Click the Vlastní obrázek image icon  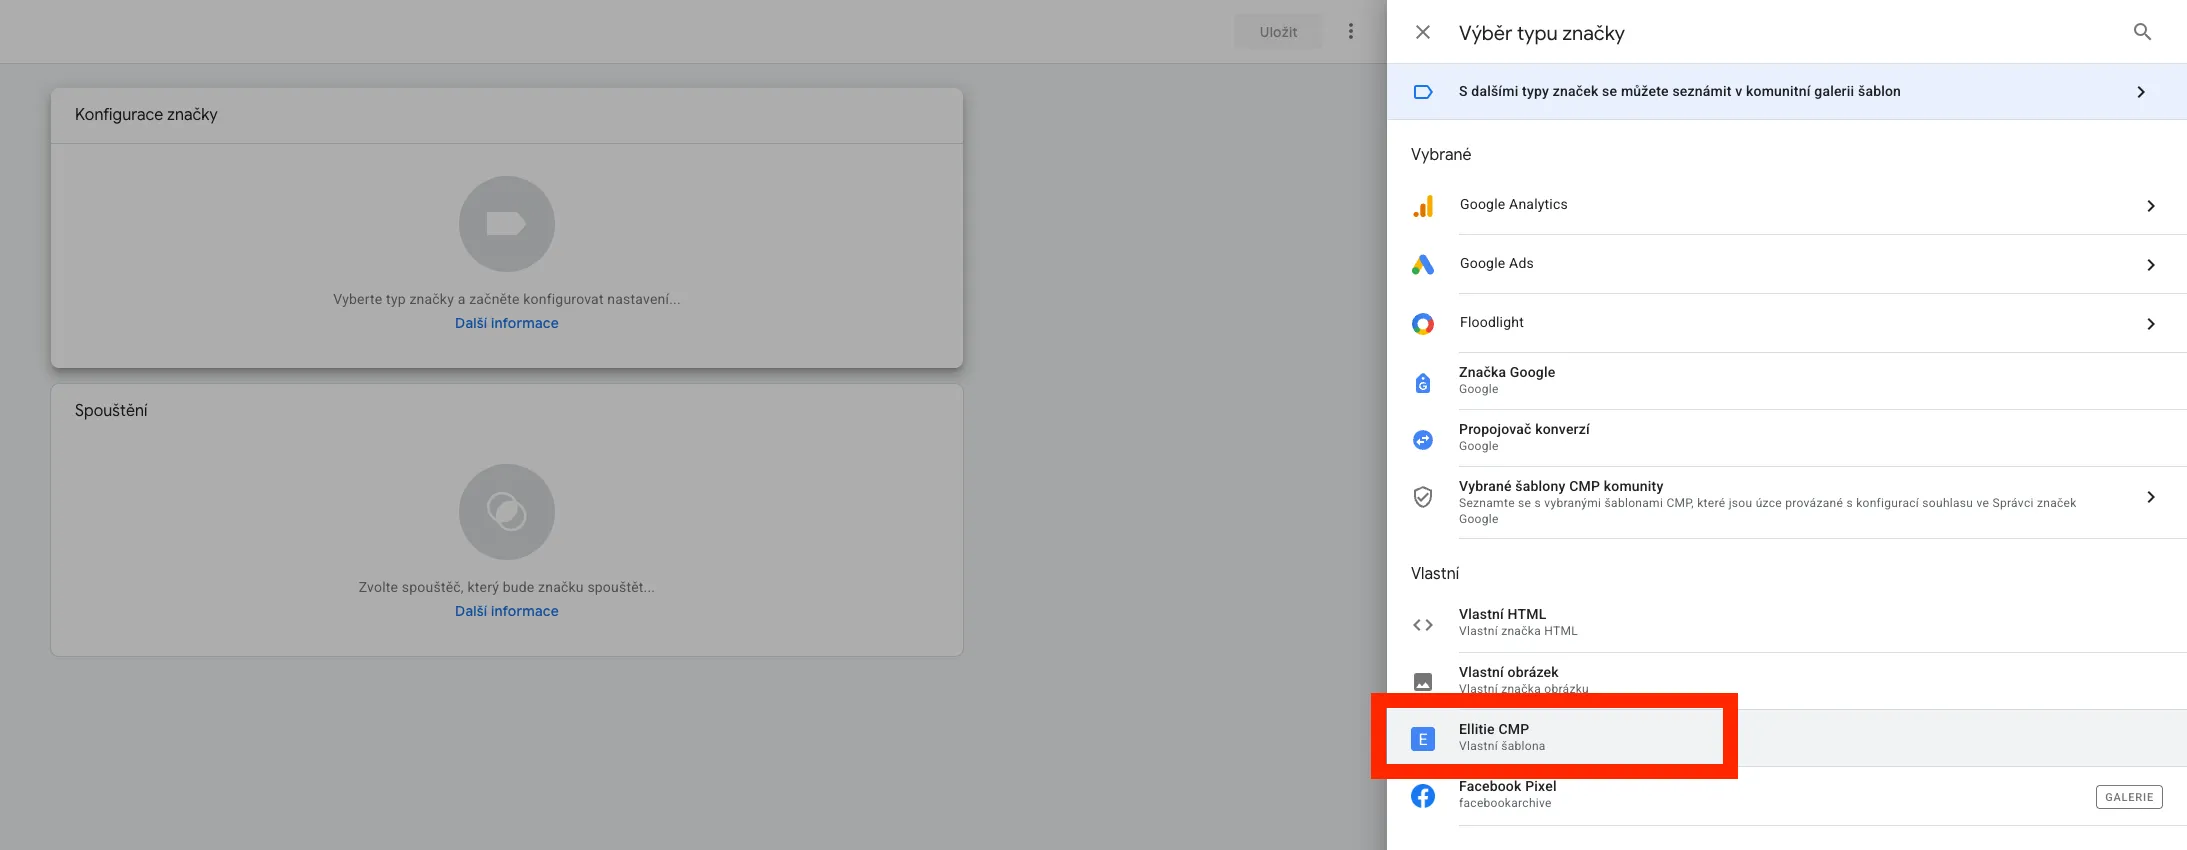click(x=1423, y=682)
